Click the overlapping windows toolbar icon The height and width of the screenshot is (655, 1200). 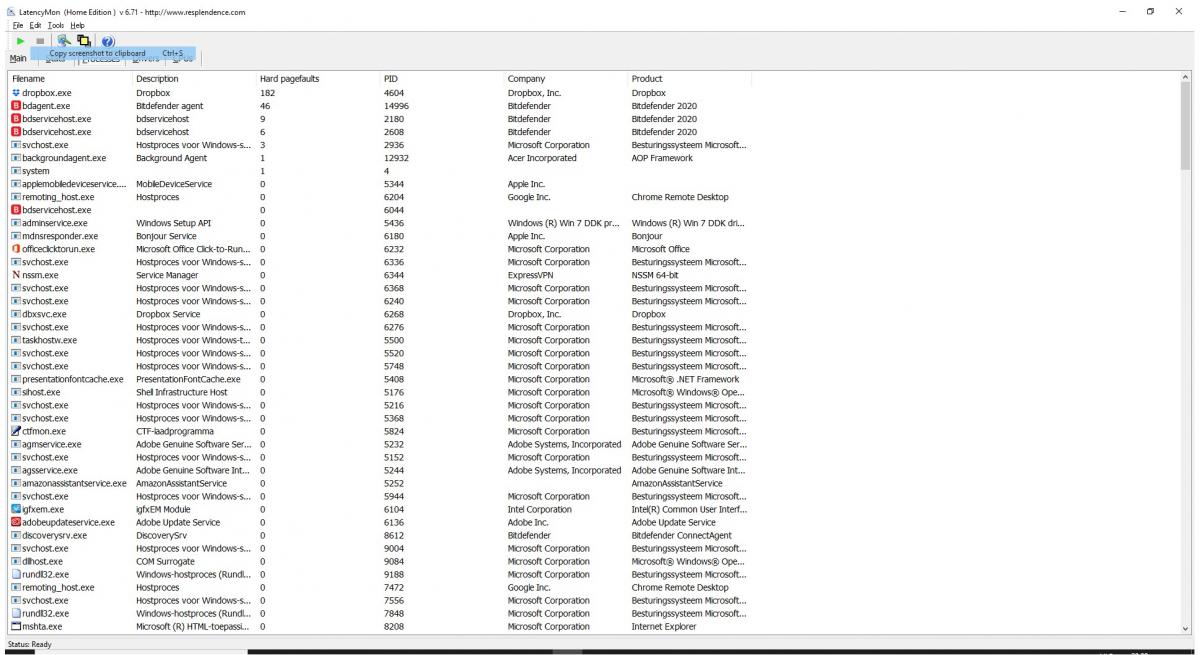[85, 40]
